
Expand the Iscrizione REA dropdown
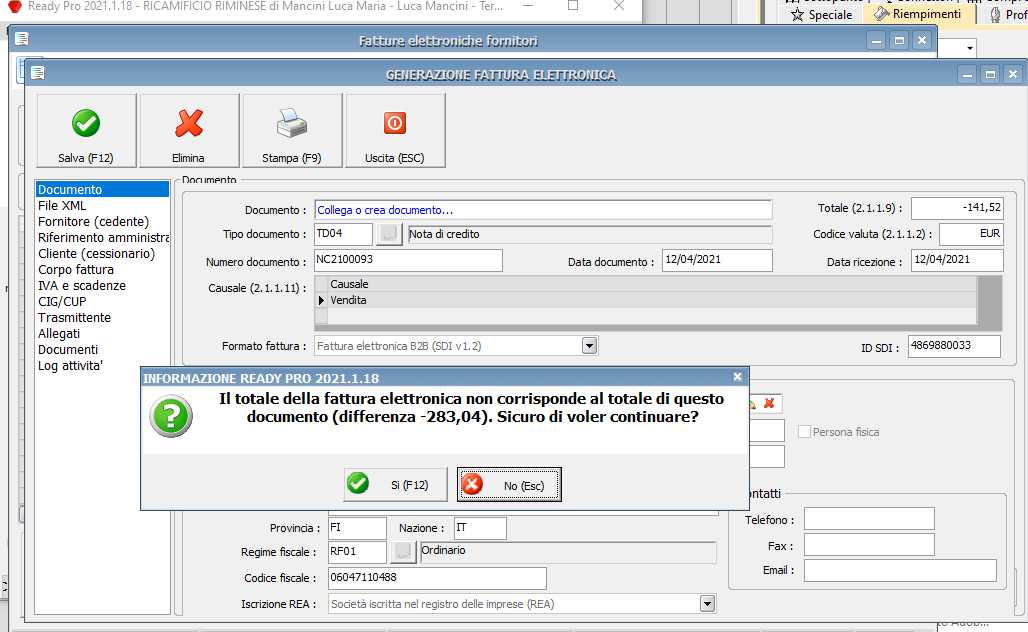pyautogui.click(x=707, y=604)
